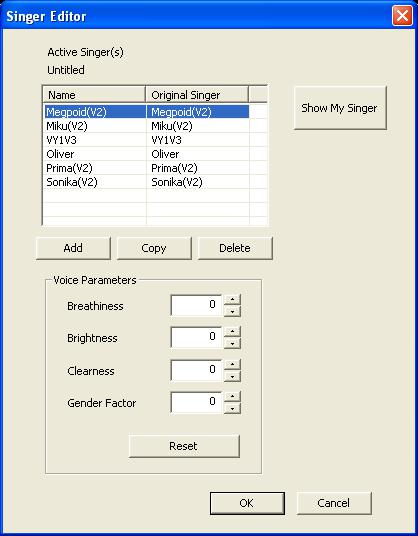This screenshot has height=536, width=418.
Task: Delete the selected singer
Action: point(235,248)
